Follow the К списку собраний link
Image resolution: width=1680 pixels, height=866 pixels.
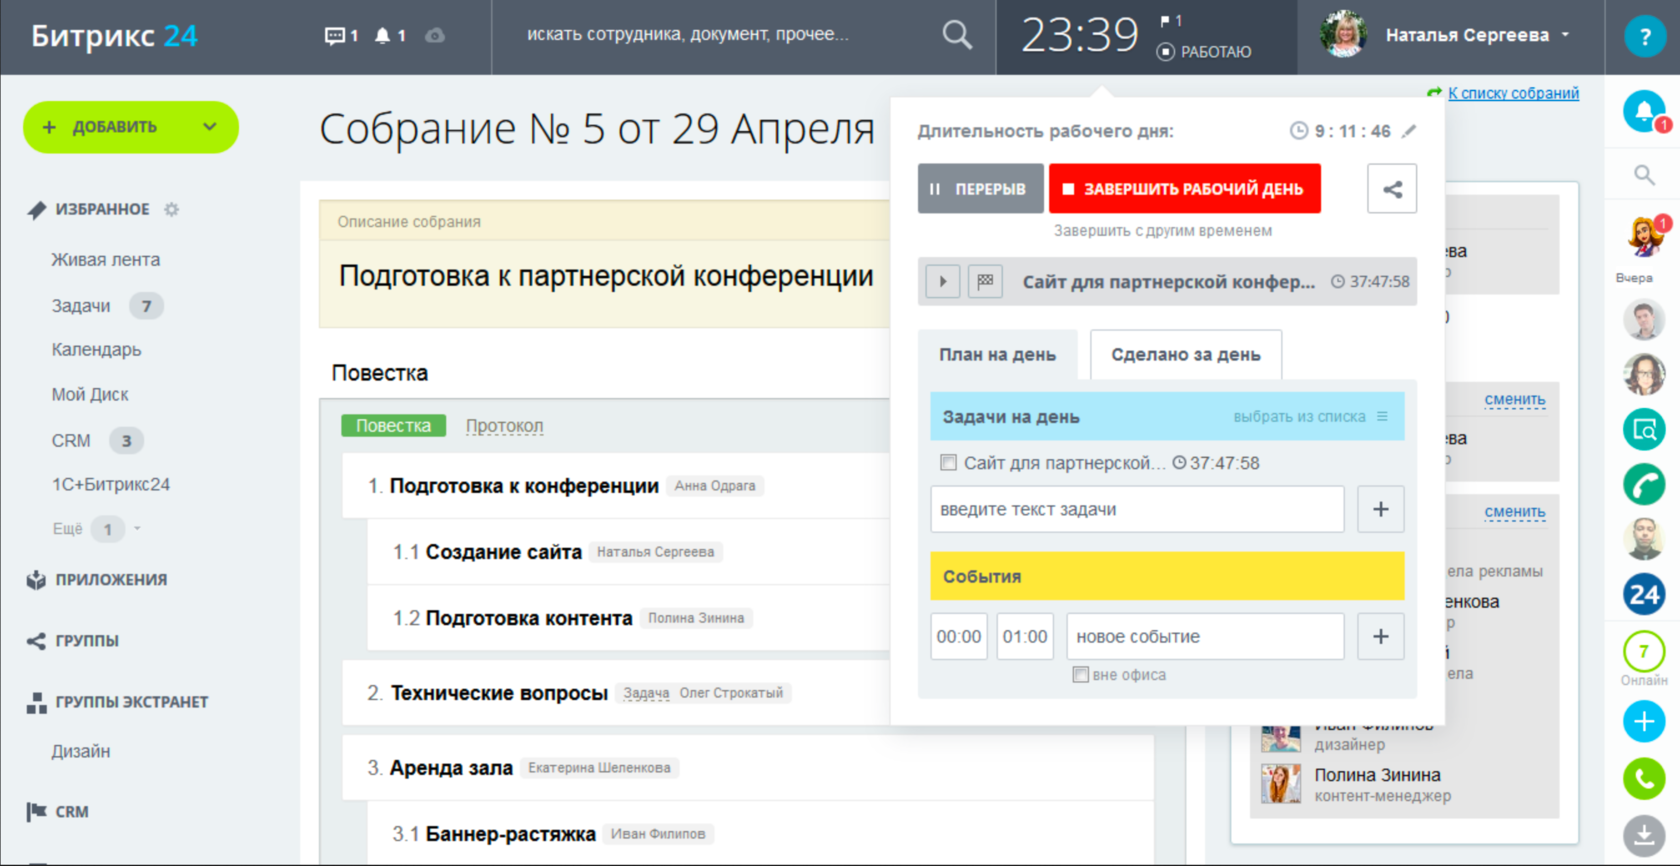(1513, 93)
